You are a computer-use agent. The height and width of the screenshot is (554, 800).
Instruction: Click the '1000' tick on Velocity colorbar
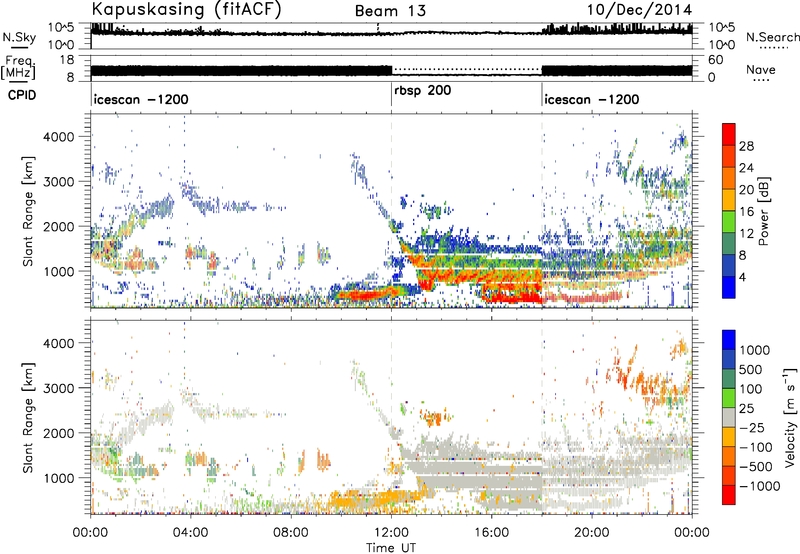point(755,350)
